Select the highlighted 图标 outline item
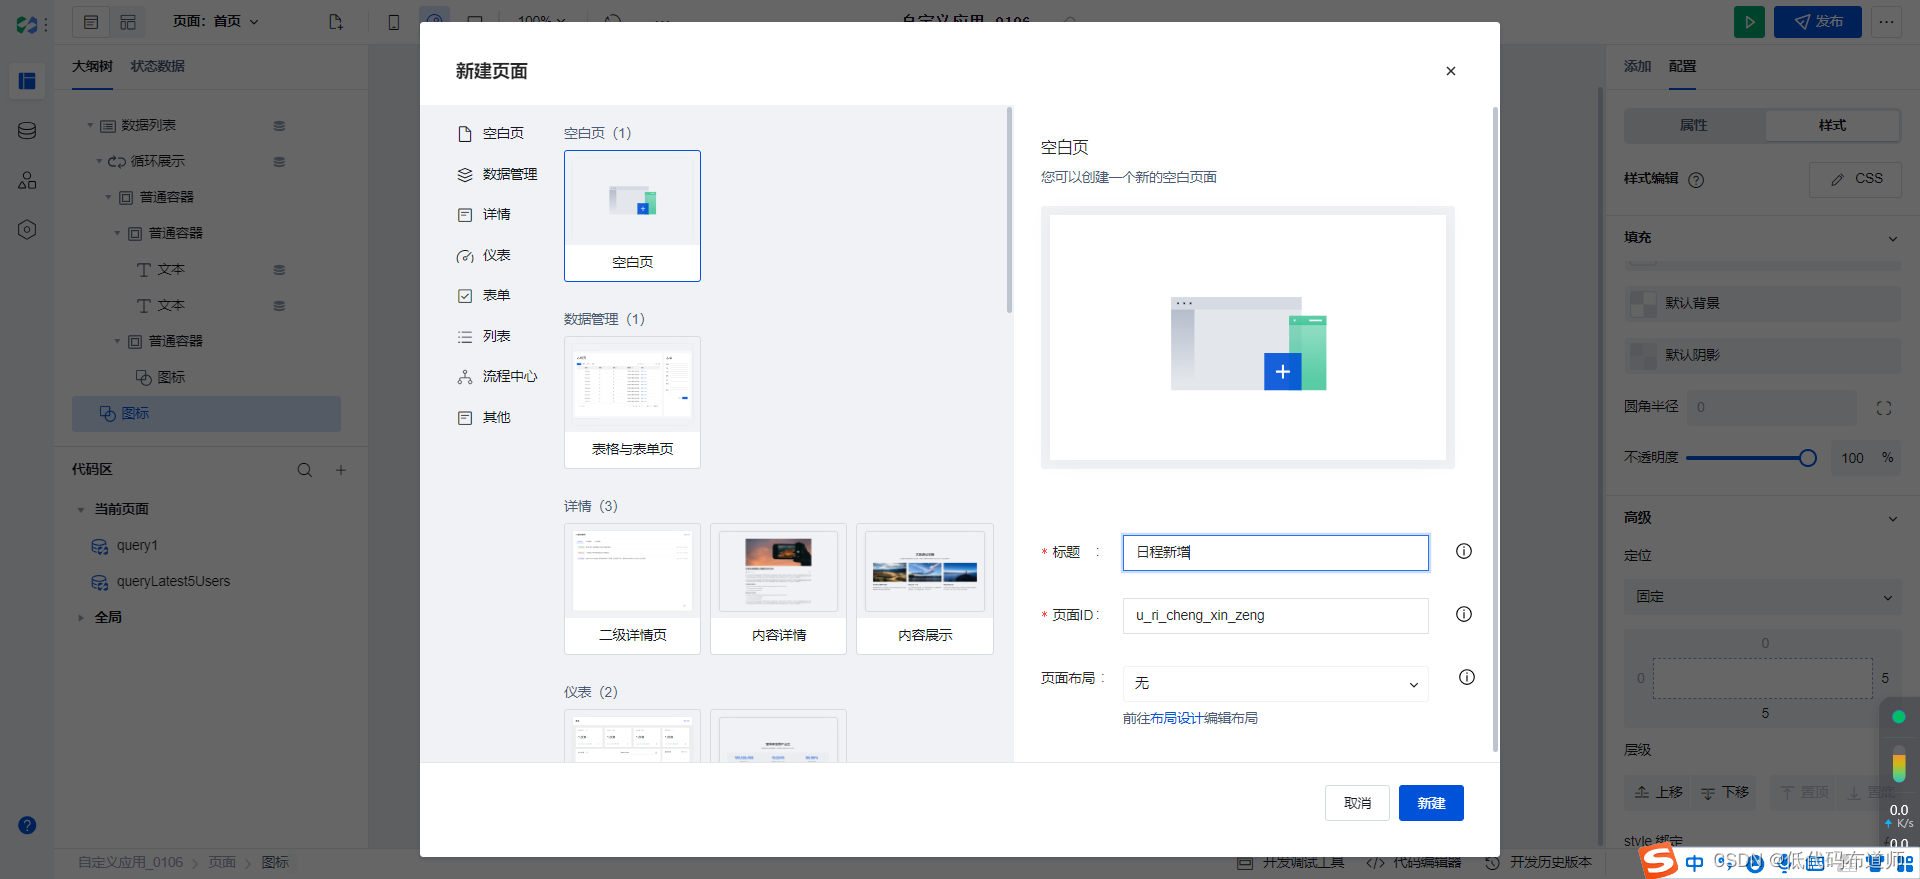 pos(206,413)
